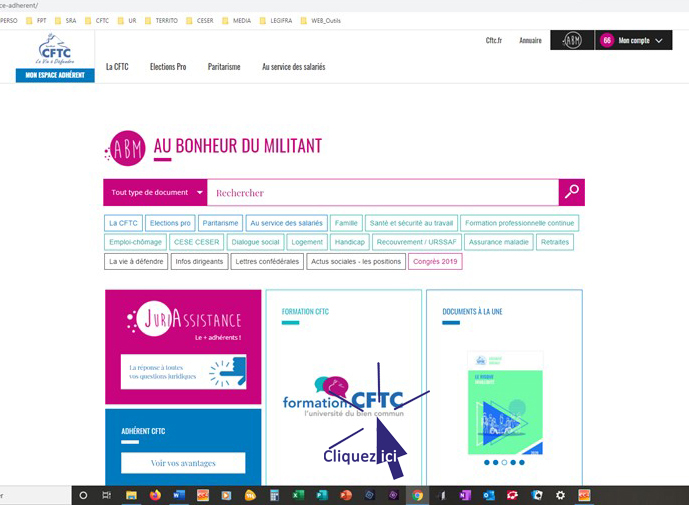The image size is (689, 505).
Task: Click La réponse à toutes vos questions juridiques
Action: (183, 372)
